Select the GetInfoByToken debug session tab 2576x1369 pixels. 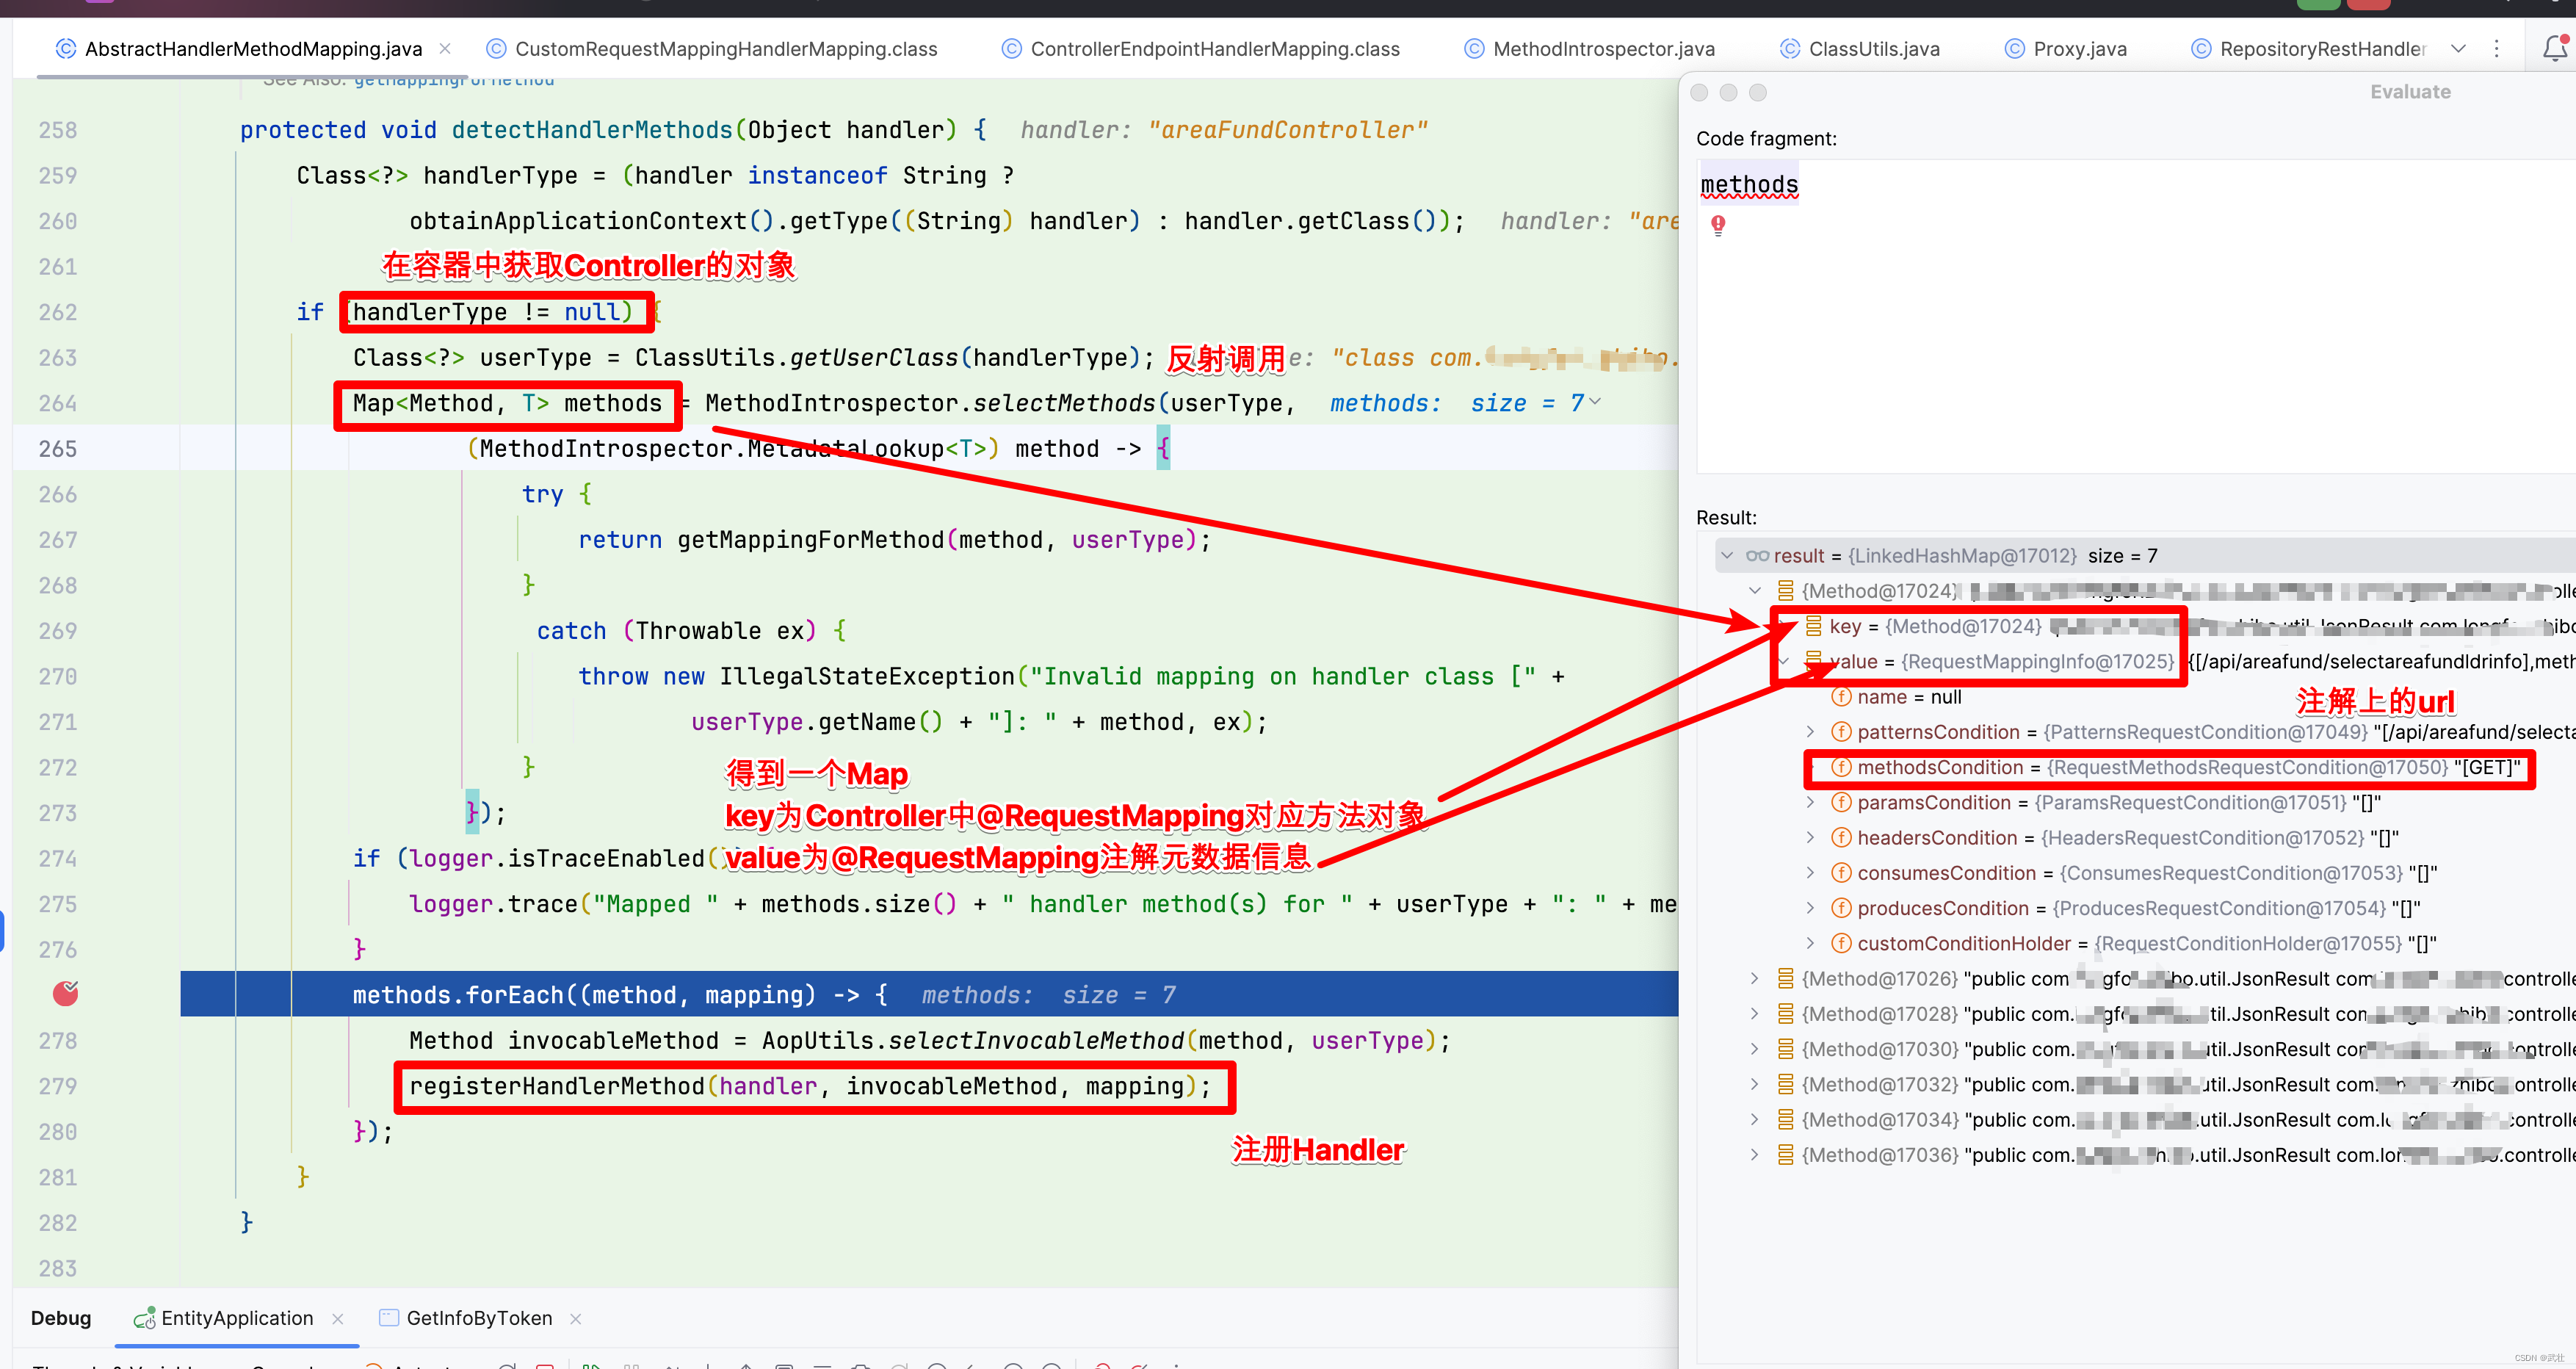point(479,1318)
